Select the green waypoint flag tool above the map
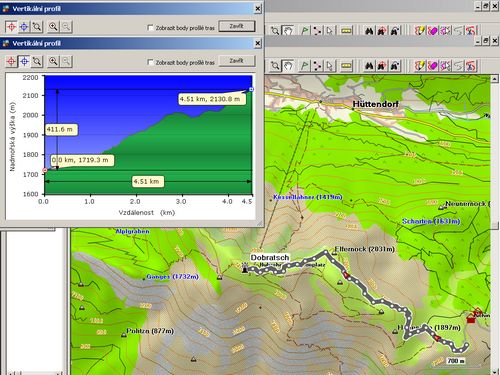 click(x=304, y=66)
